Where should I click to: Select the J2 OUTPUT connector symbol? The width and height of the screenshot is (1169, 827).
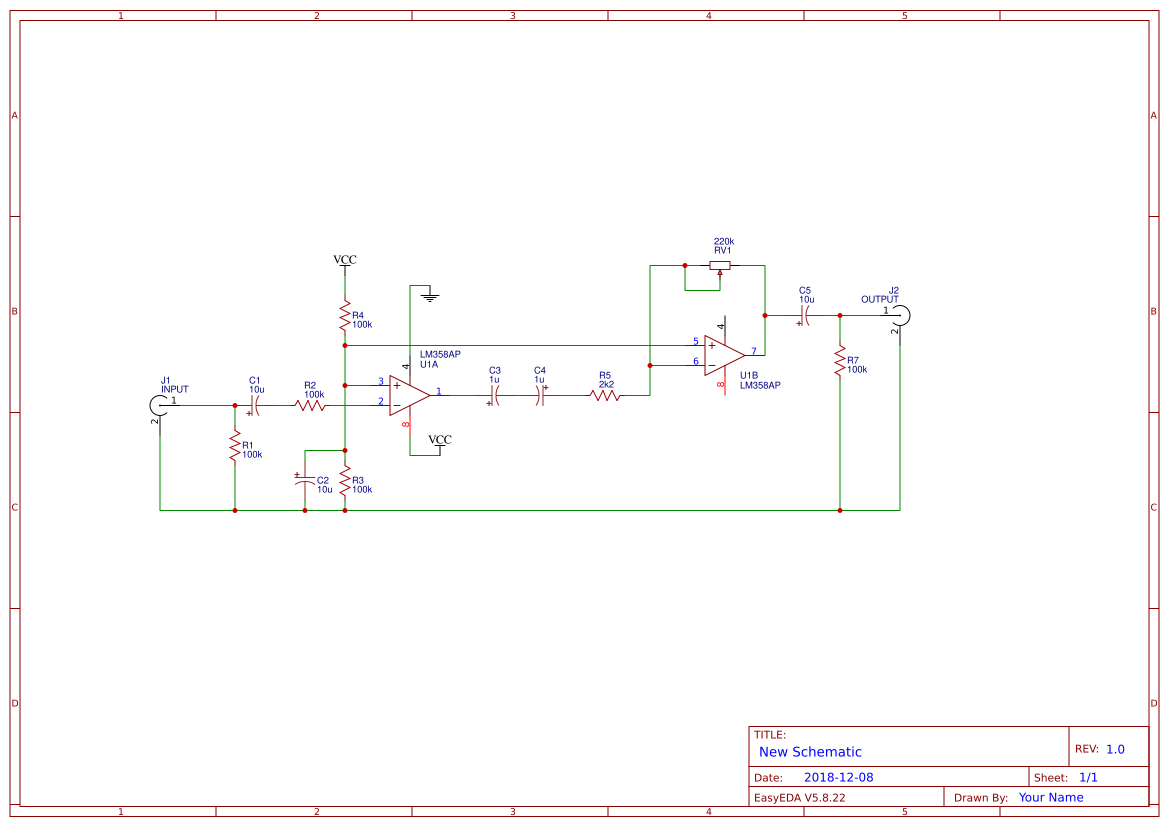[903, 315]
